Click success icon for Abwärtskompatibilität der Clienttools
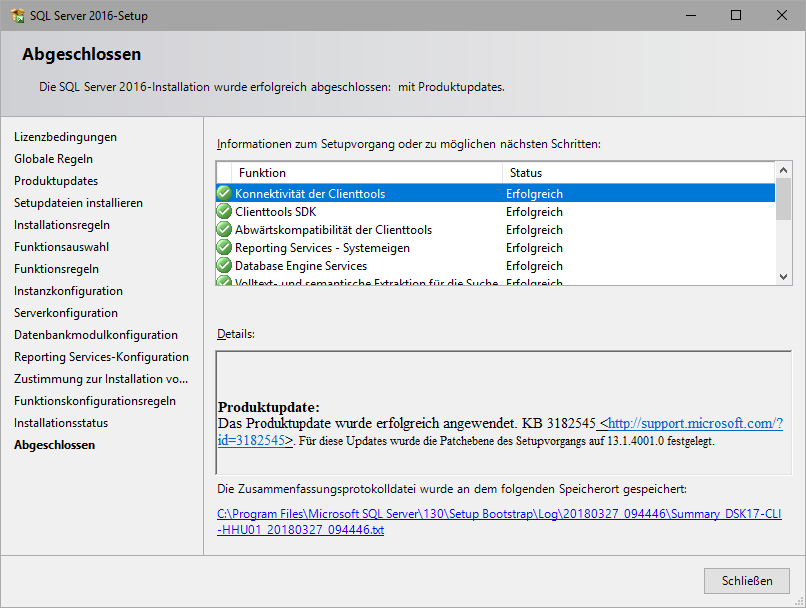Image resolution: width=806 pixels, height=608 pixels. [x=224, y=230]
